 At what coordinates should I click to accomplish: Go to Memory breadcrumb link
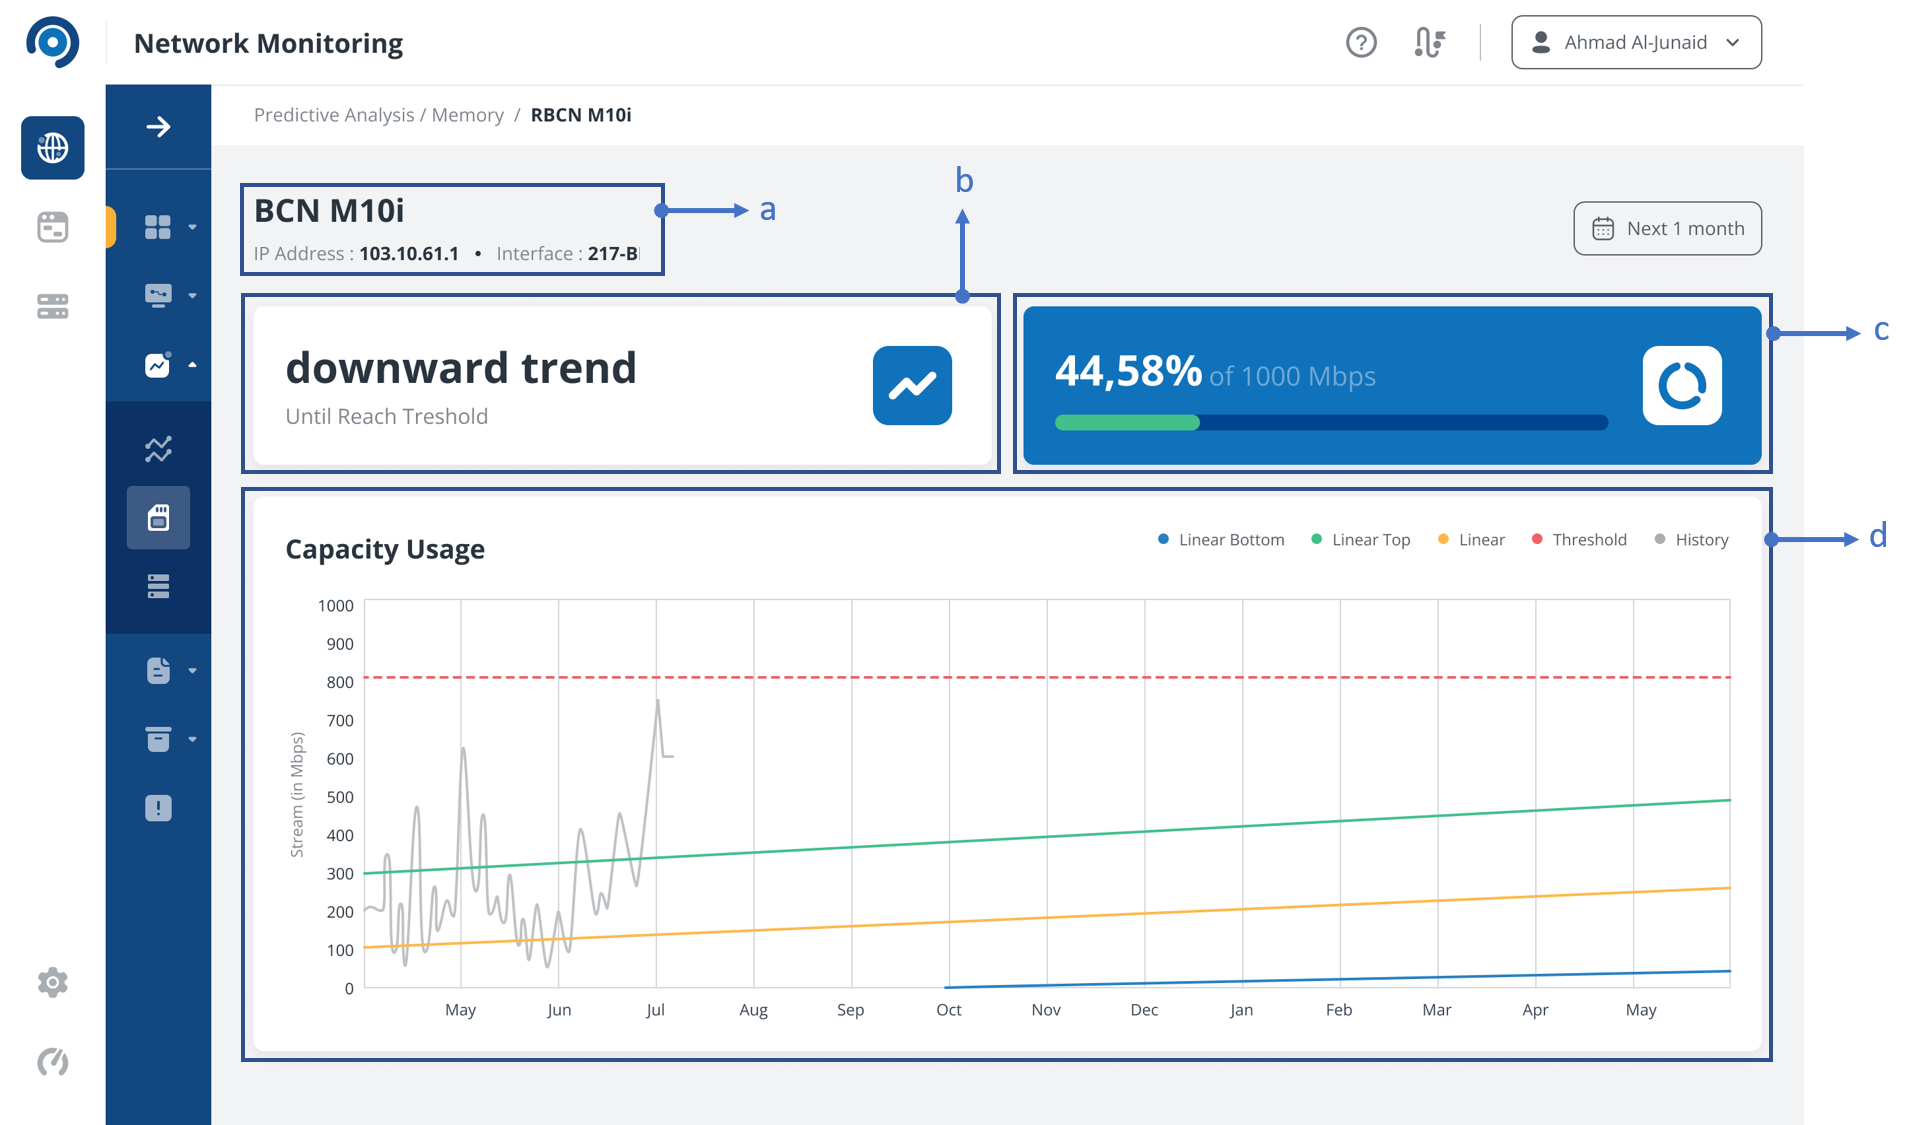(468, 115)
